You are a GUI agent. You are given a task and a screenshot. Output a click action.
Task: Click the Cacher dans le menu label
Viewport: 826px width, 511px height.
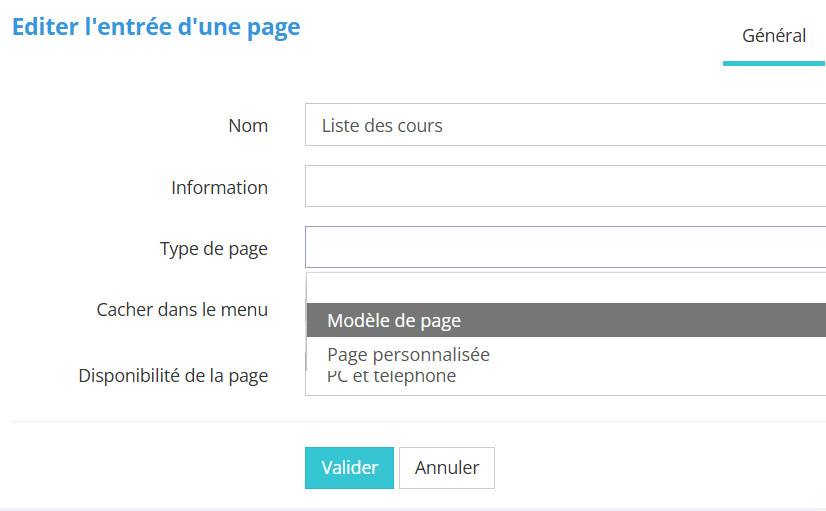click(182, 310)
